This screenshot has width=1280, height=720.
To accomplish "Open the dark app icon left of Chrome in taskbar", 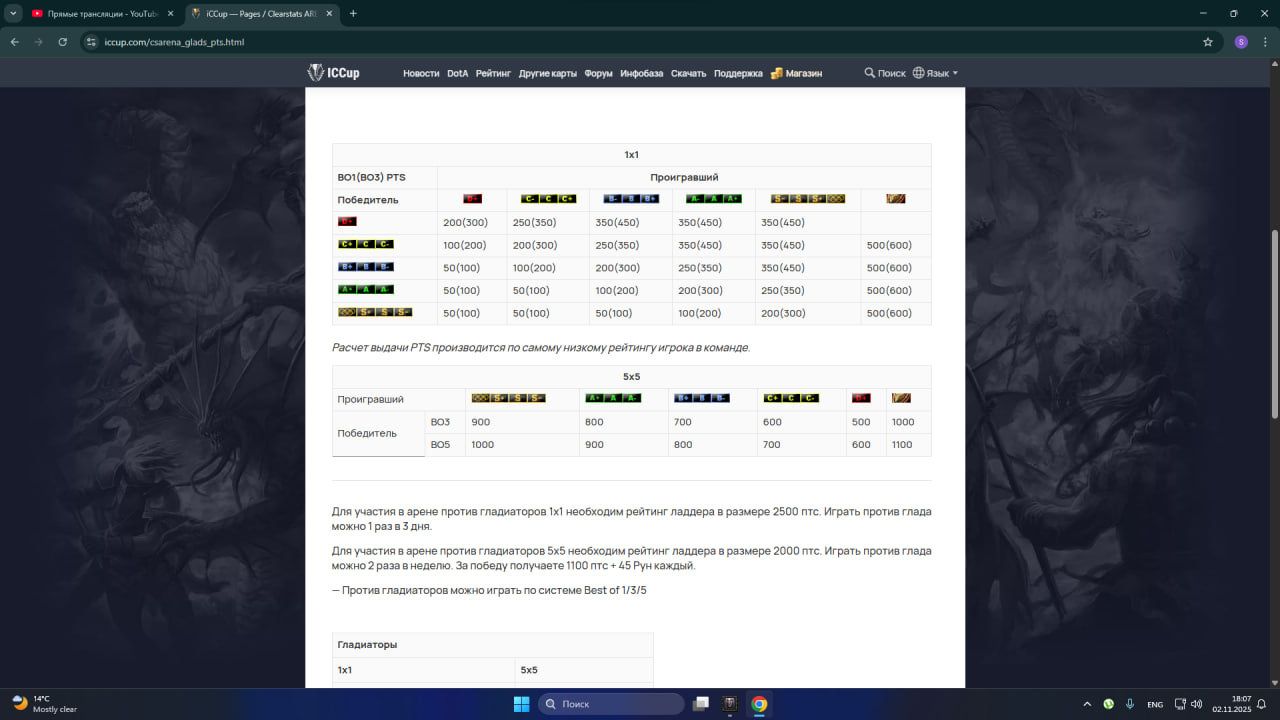I will tap(730, 704).
